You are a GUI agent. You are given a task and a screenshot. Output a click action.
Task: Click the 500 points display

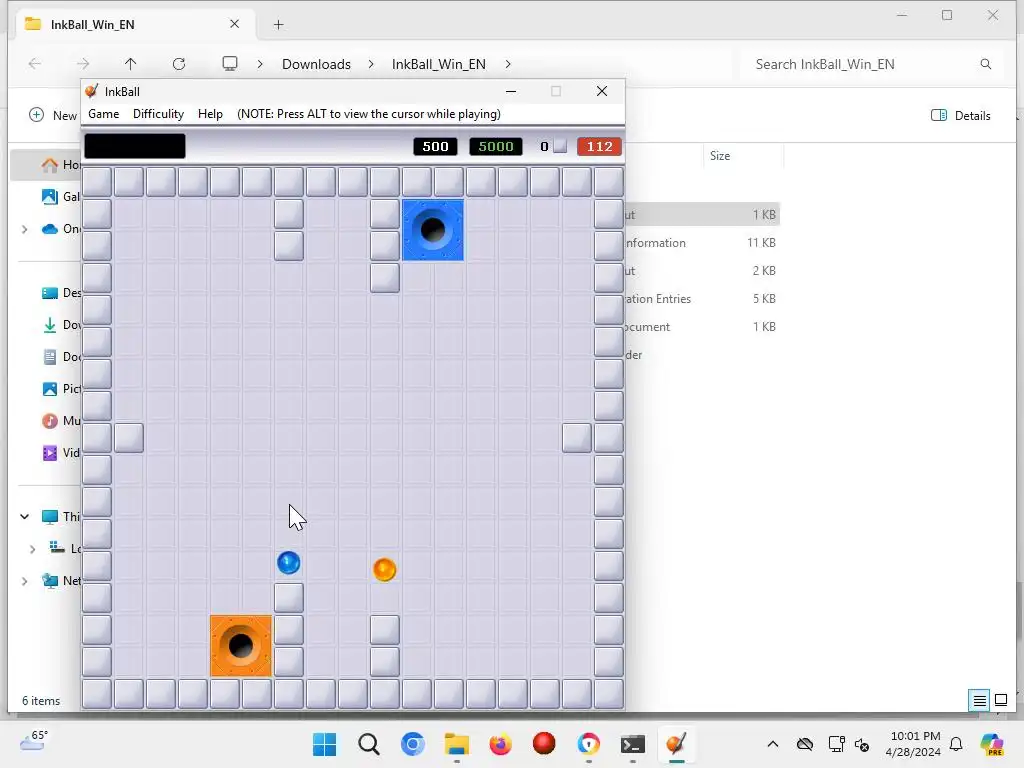(435, 146)
